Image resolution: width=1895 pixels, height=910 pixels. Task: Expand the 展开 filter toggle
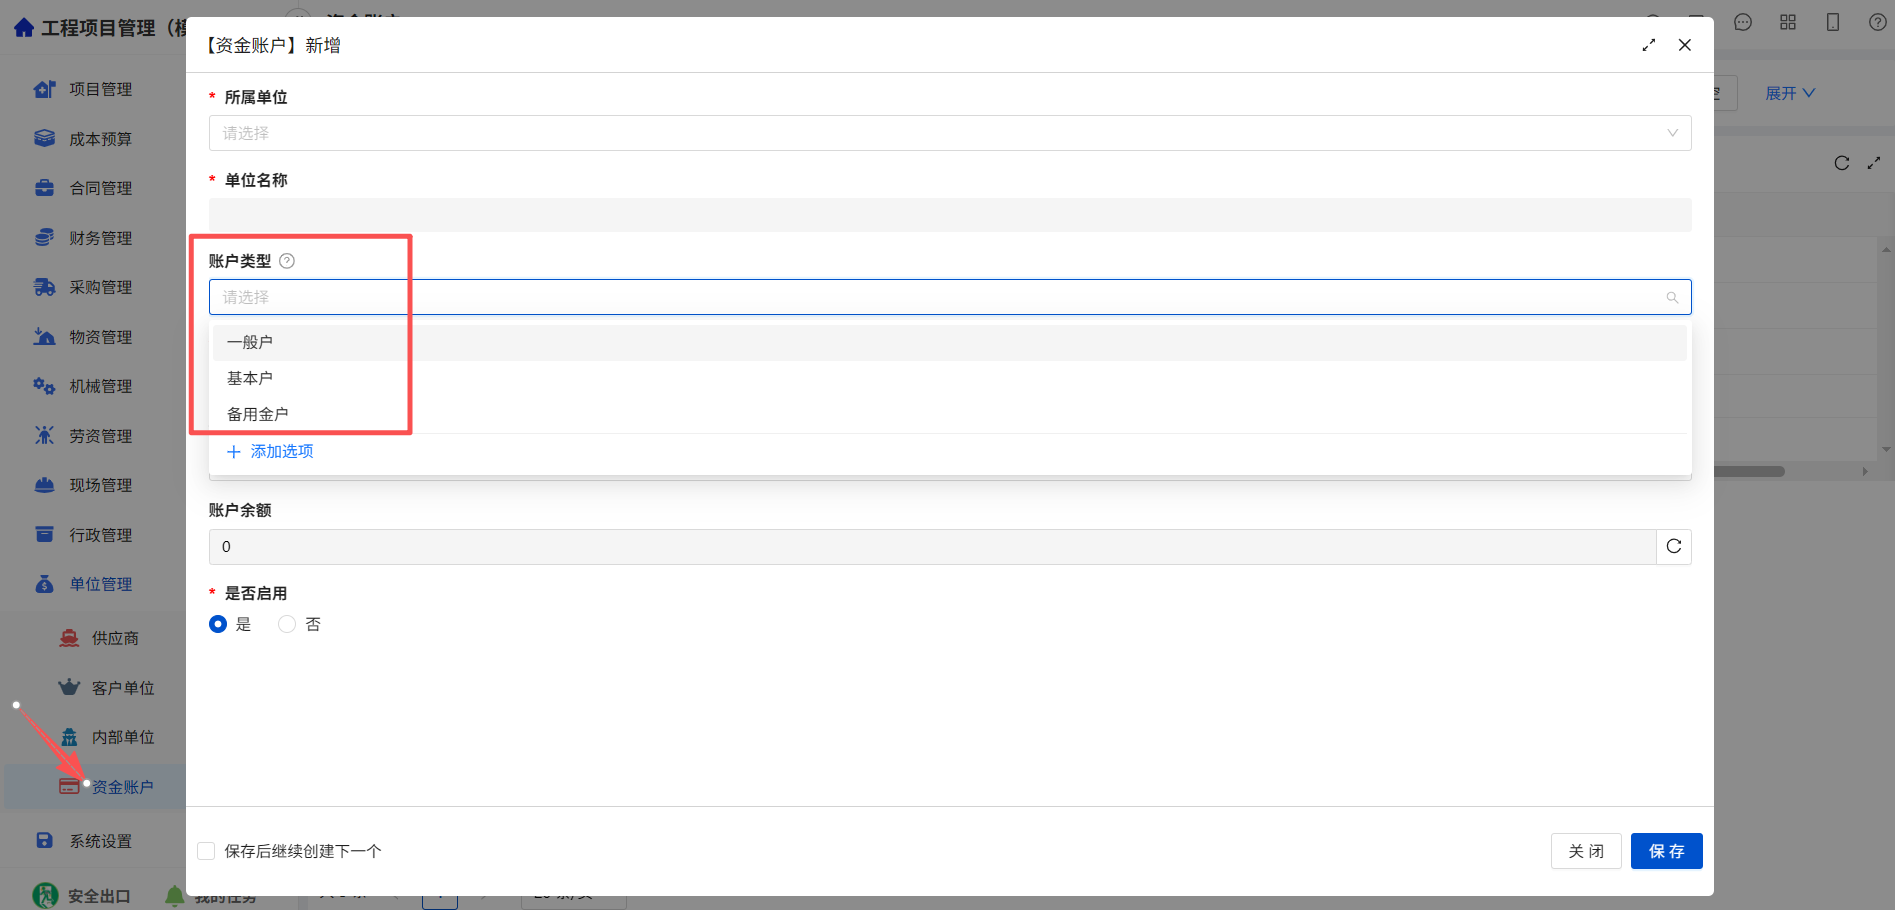coord(1790,93)
